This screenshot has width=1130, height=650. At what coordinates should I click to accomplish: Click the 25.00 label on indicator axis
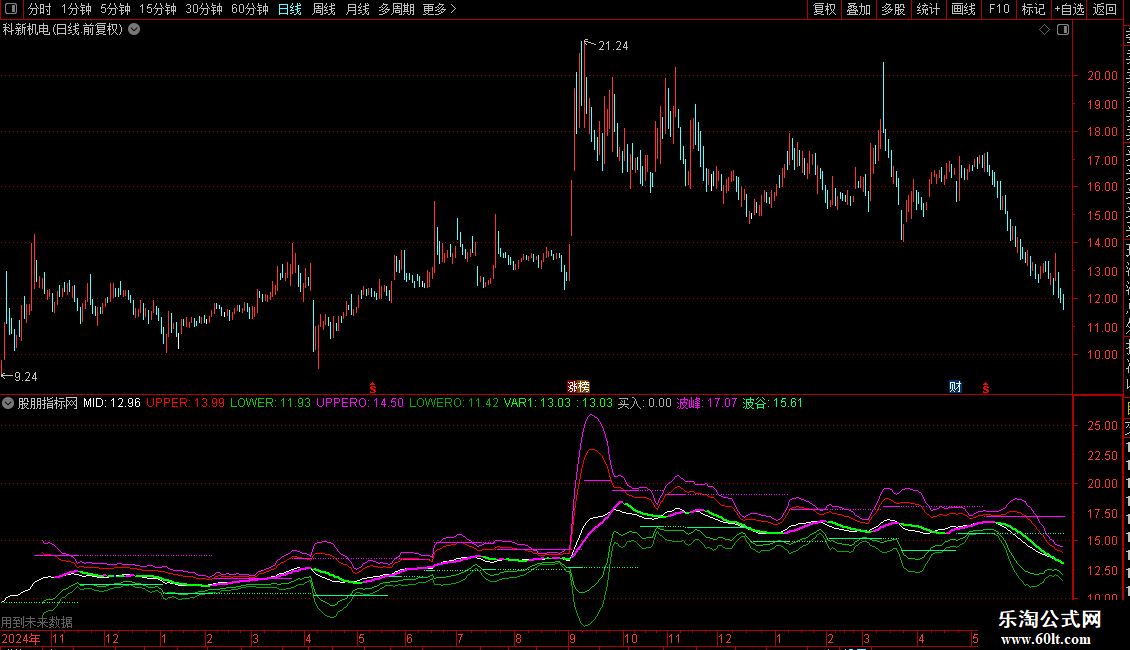coord(1103,426)
